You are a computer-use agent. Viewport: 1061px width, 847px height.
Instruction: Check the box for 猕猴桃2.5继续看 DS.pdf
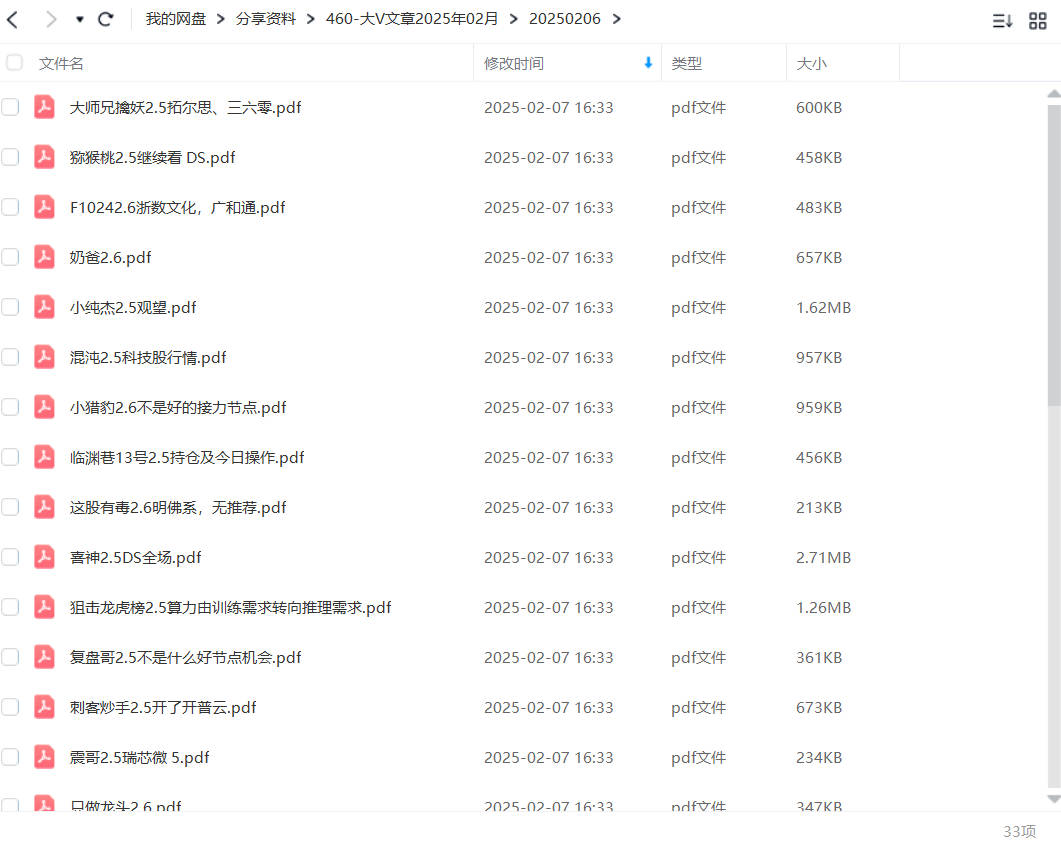coord(10,157)
